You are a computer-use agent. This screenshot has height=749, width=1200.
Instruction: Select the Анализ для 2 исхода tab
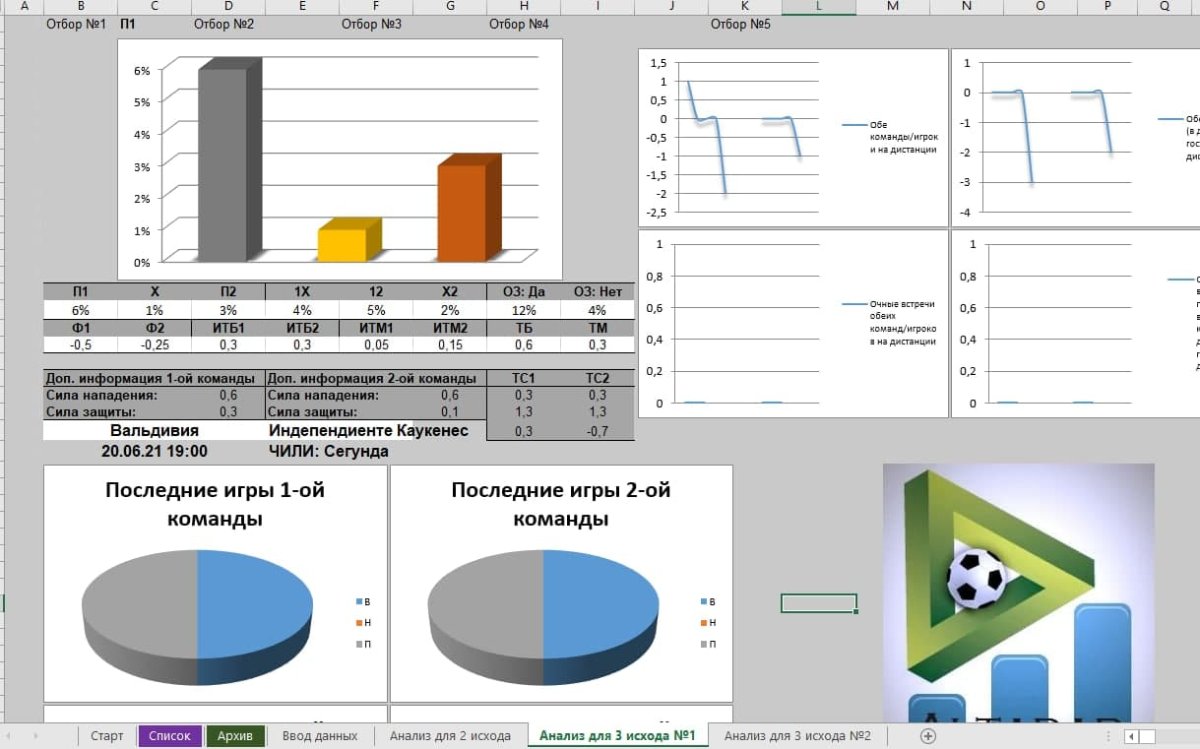click(x=449, y=736)
